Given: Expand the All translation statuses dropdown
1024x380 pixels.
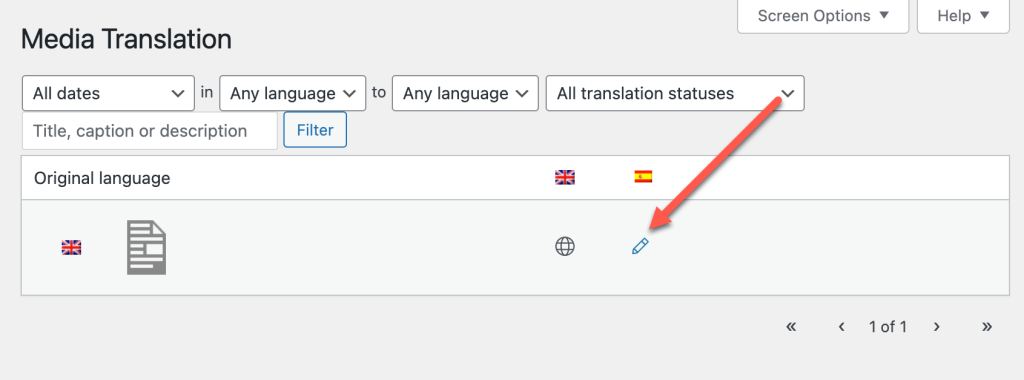Looking at the screenshot, I should (675, 93).
